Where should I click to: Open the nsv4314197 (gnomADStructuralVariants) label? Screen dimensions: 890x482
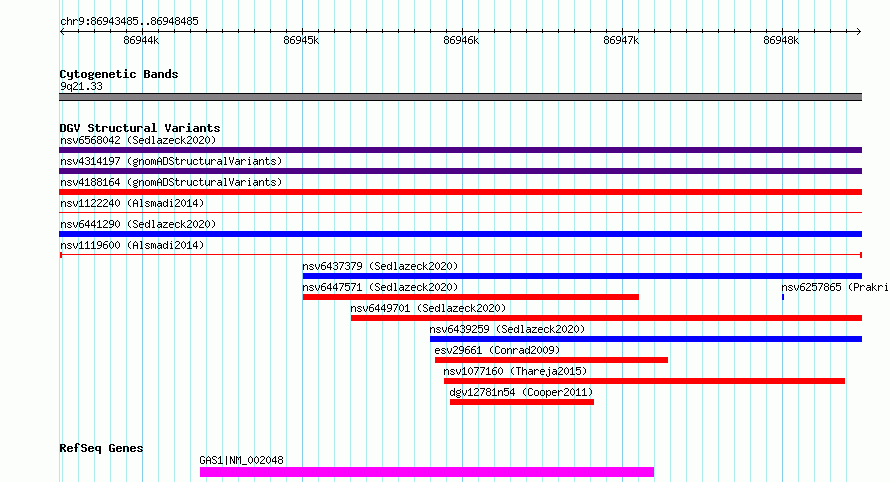(x=171, y=161)
